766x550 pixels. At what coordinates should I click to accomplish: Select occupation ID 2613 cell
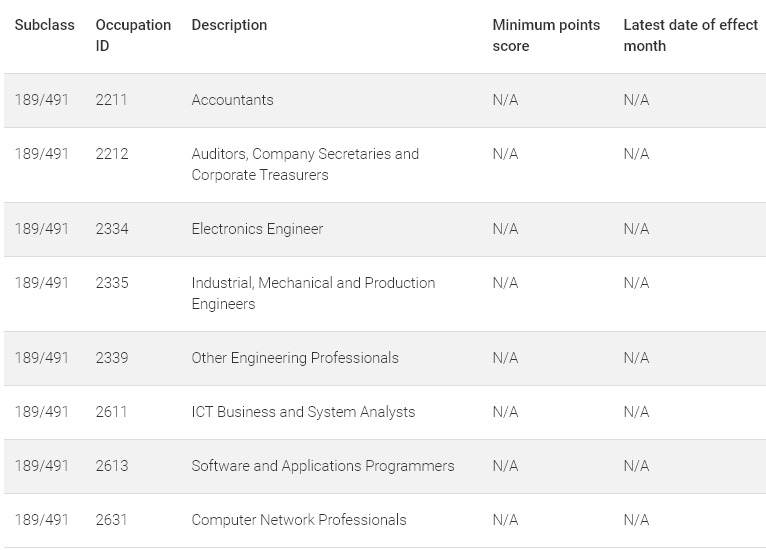tap(112, 466)
